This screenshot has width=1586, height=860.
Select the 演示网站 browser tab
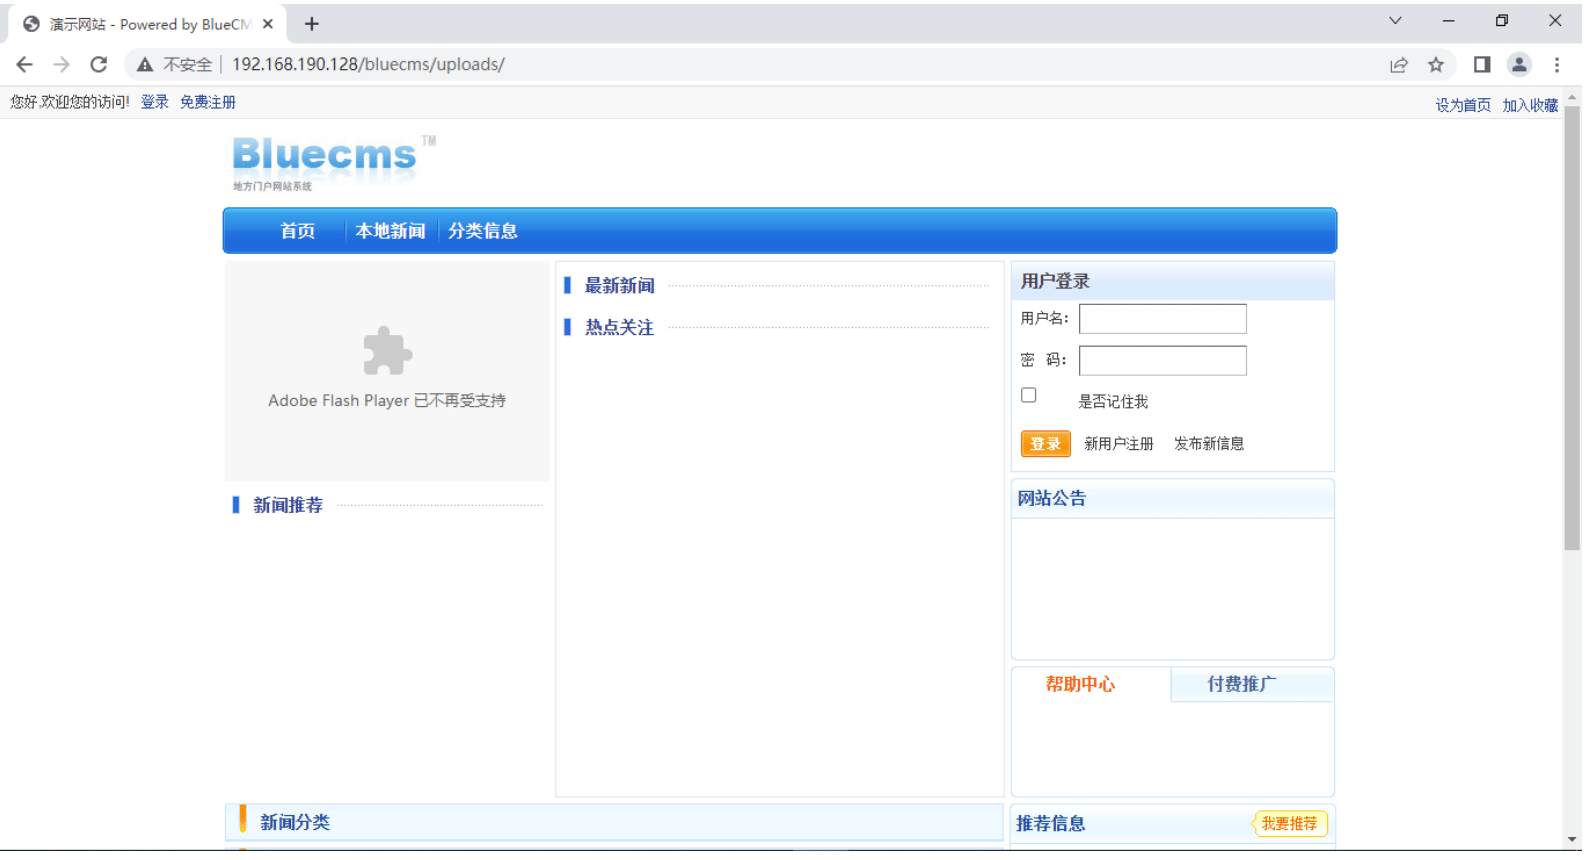[148, 24]
